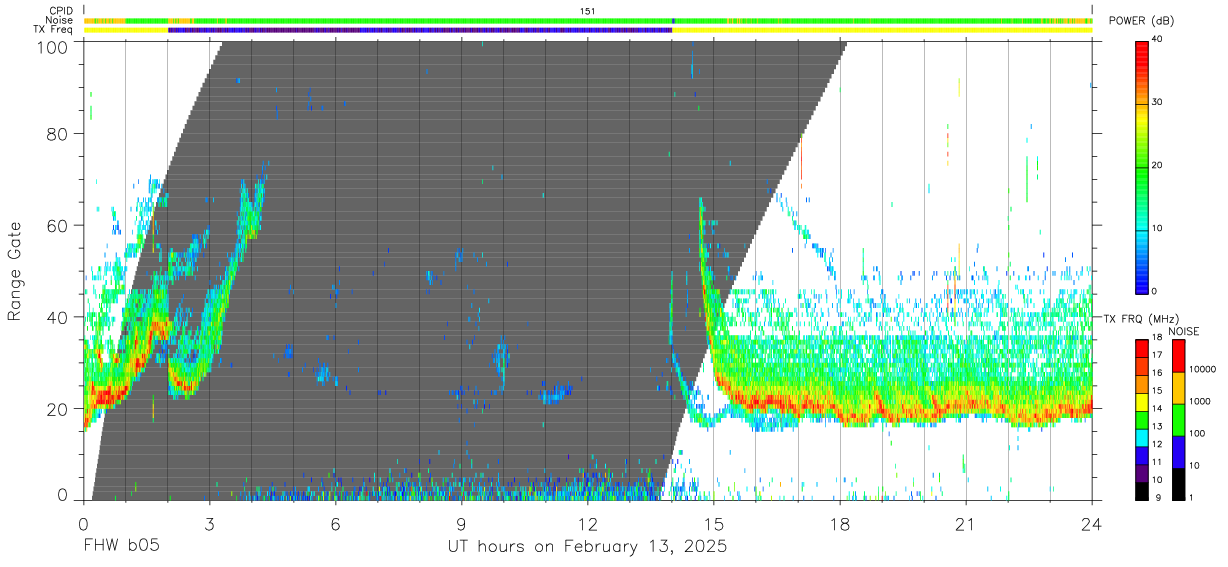Viewport: 1228px width, 567px height.
Task: Click the 24 tick on UT hours axis
Action: coord(1092,523)
